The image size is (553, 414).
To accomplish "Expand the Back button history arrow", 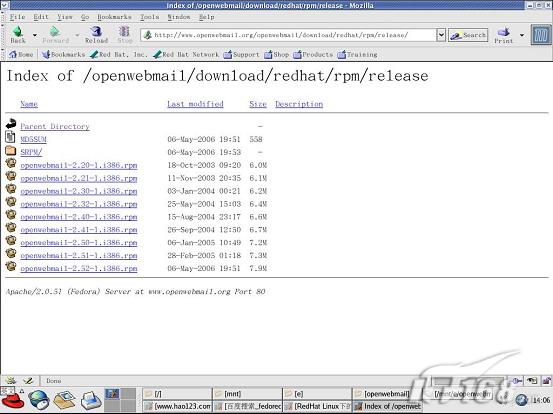I will 35,35.
